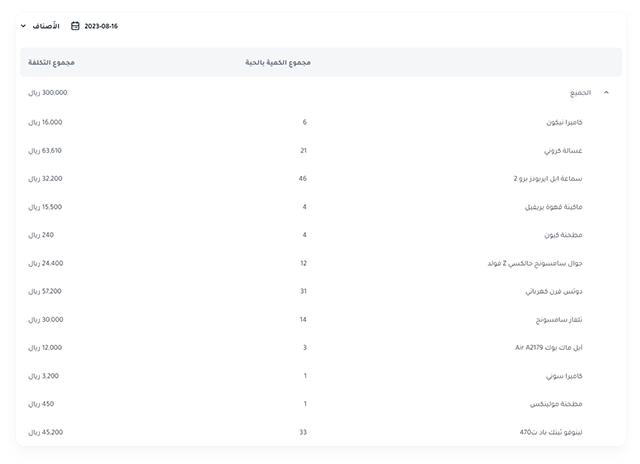Select the ابل ماك بوك Air A2179 row

[548, 348]
